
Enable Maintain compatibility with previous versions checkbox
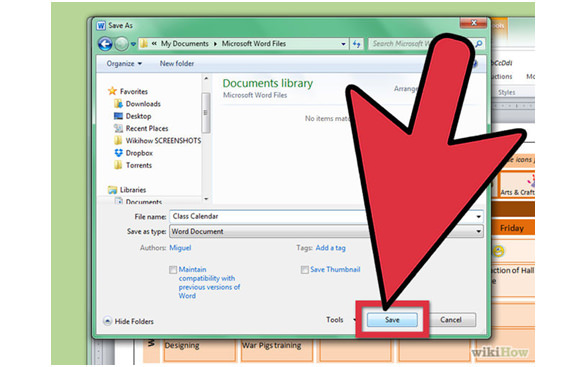173,270
